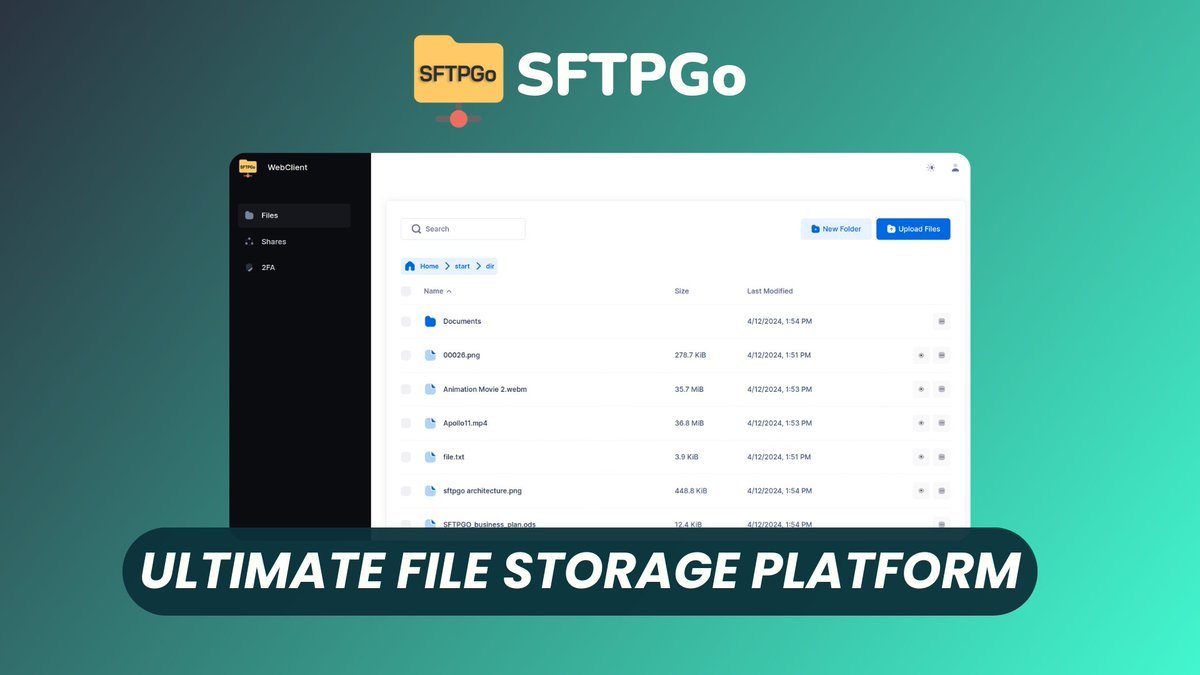Go to the dir breadcrumb folder
1200x675 pixels.
(x=490, y=266)
